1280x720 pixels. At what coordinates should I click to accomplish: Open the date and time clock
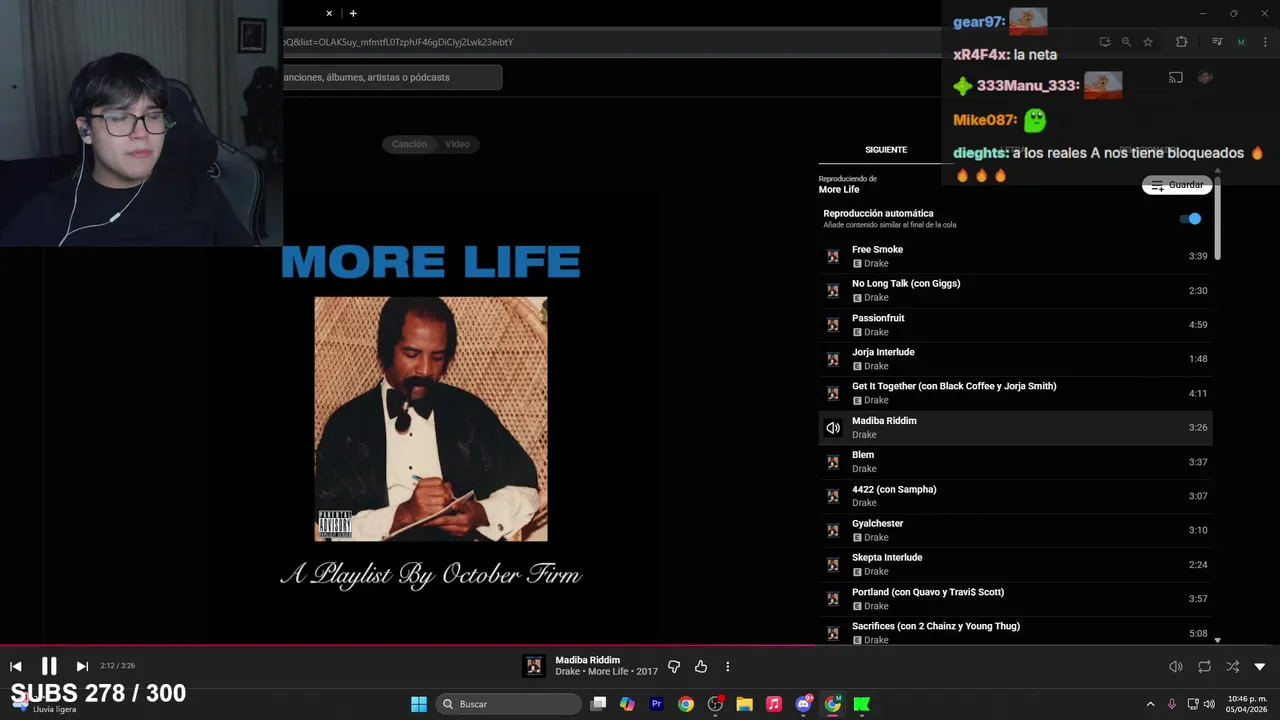pyautogui.click(x=1247, y=704)
